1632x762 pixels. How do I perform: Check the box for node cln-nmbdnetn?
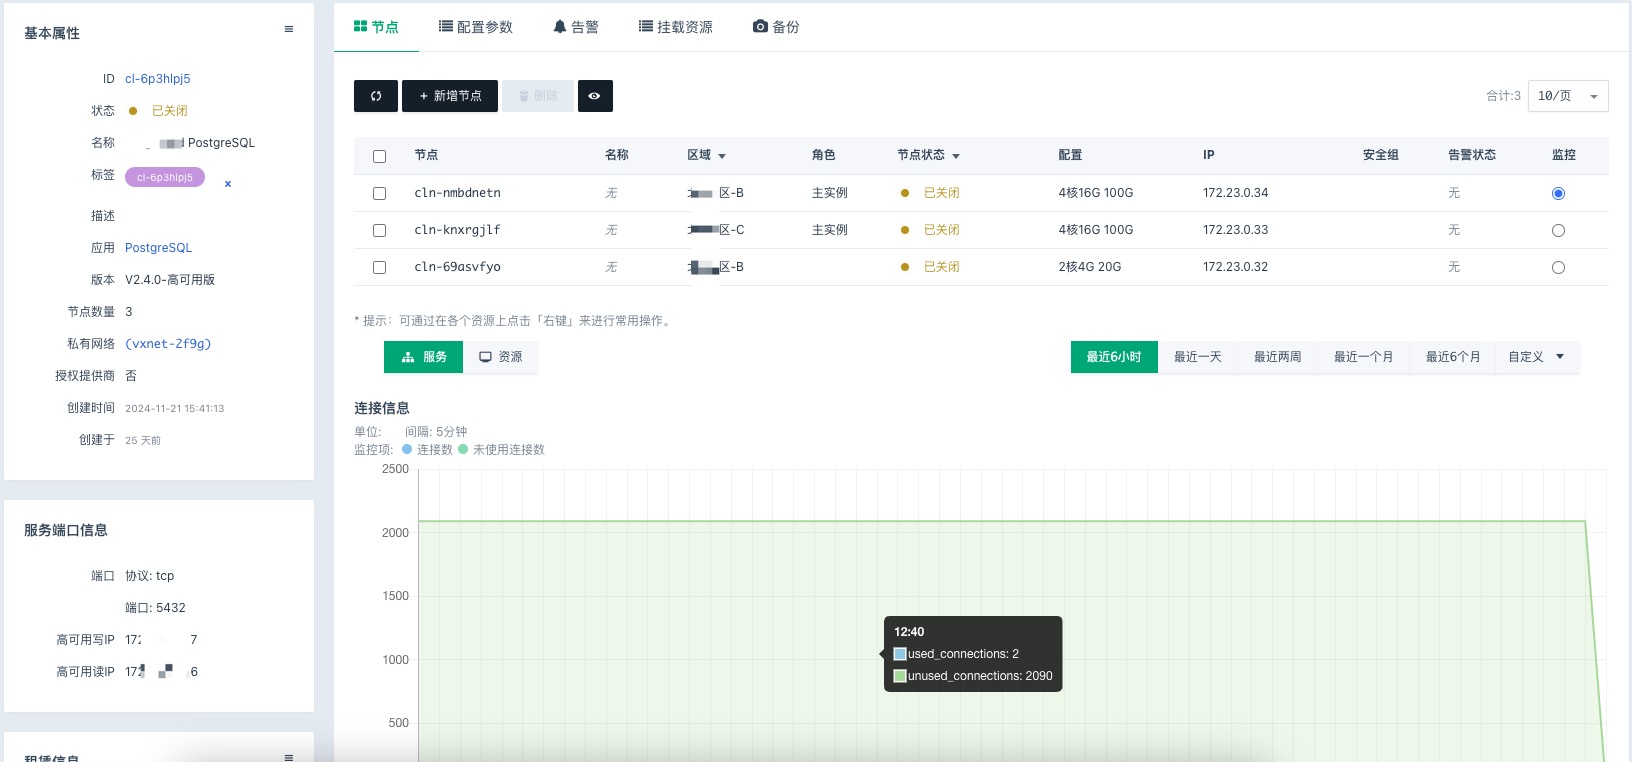point(379,194)
